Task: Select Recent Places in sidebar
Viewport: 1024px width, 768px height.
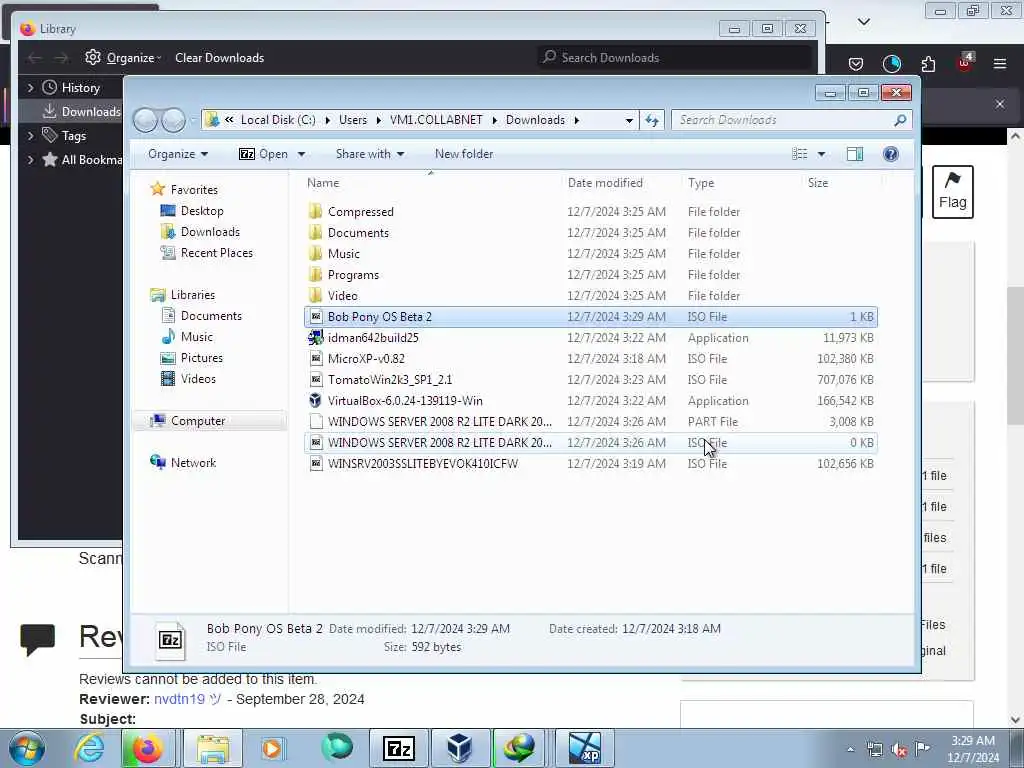Action: 216,253
